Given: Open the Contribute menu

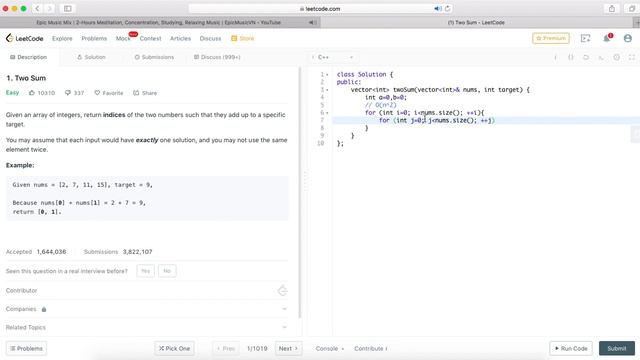Looking at the screenshot, I should click(371, 349).
